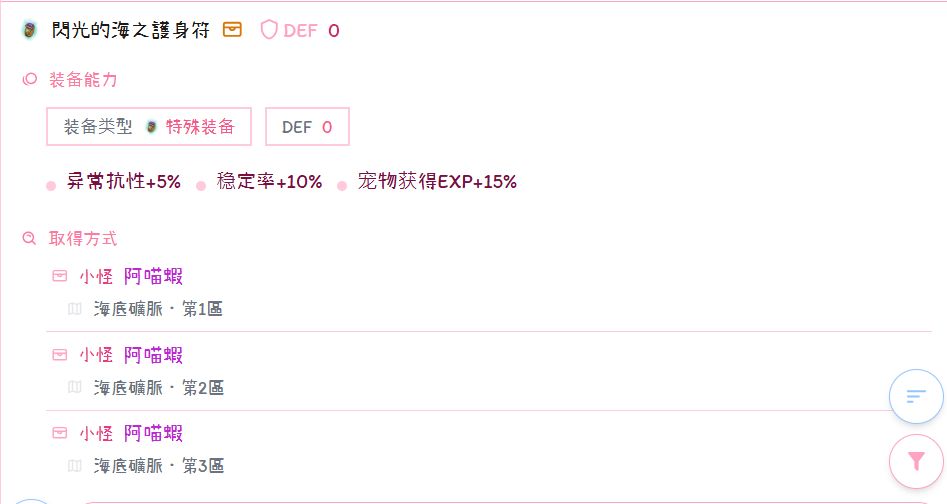
Task: Select the 宠物获得EXP+15% stat
Action: click(437, 182)
